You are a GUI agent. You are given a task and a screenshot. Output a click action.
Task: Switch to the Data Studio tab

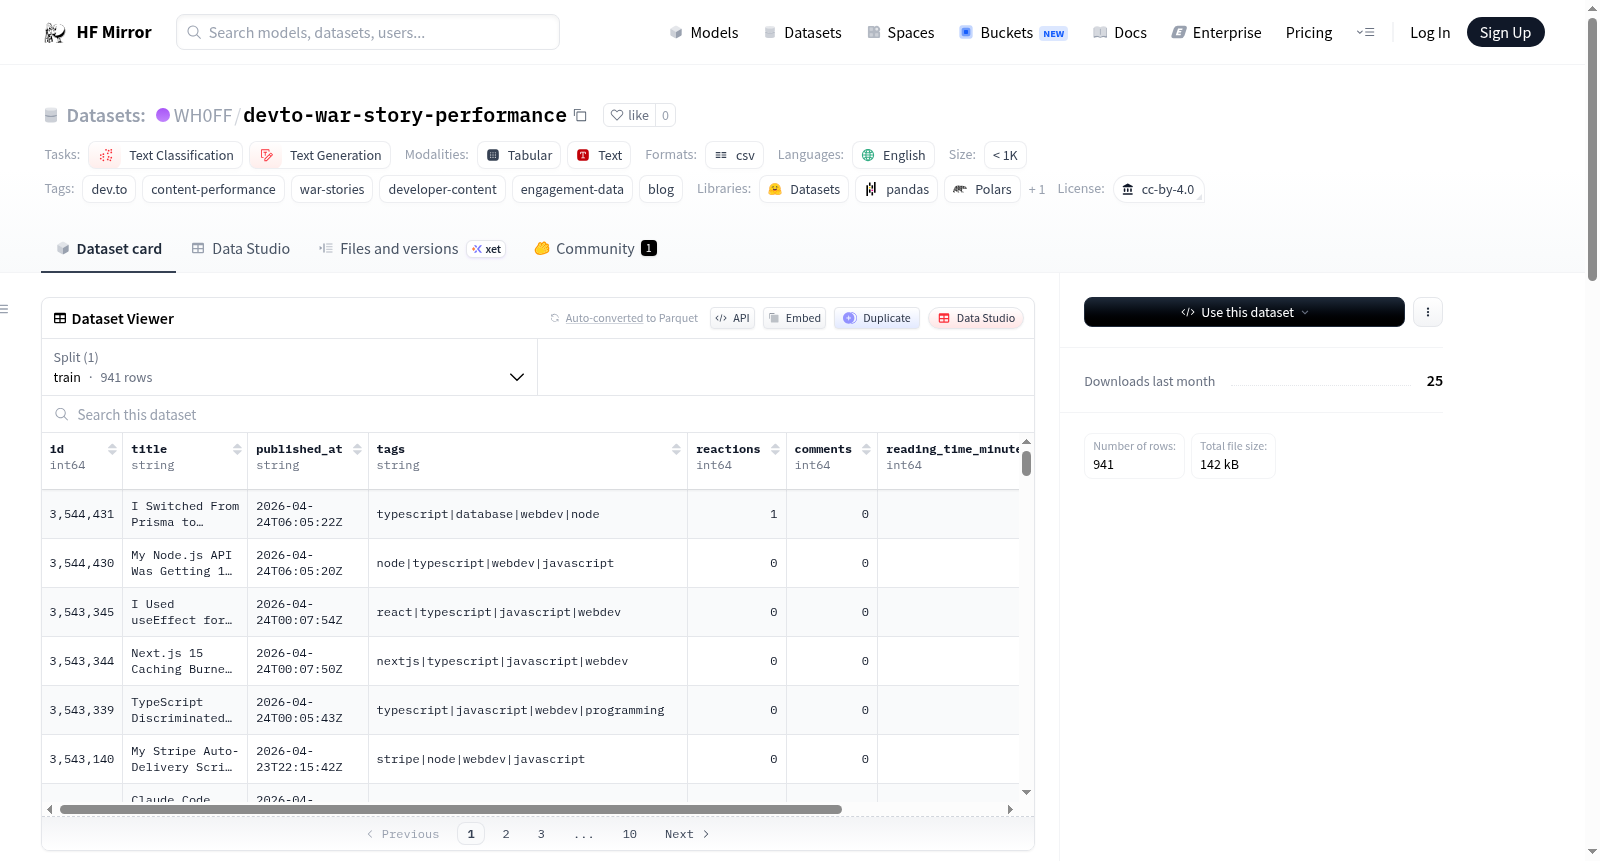tap(241, 249)
